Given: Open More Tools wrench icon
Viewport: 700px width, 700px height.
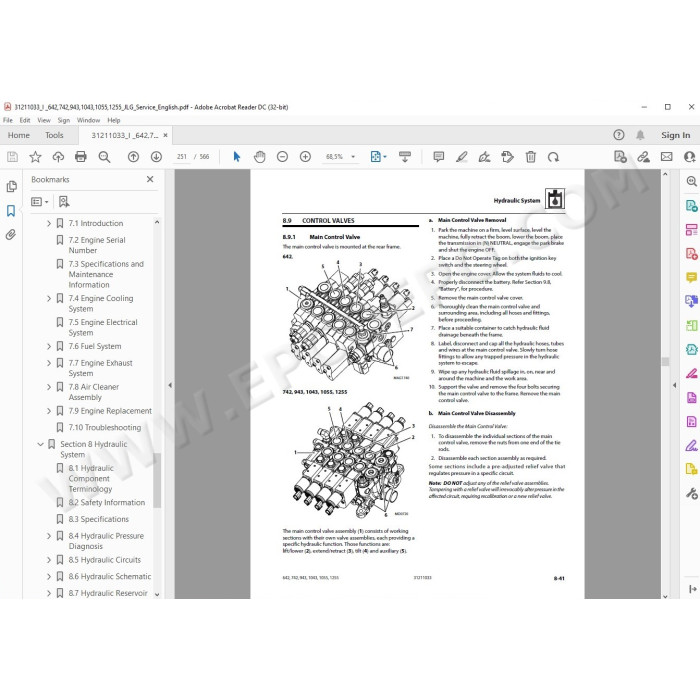Looking at the screenshot, I should [x=691, y=493].
